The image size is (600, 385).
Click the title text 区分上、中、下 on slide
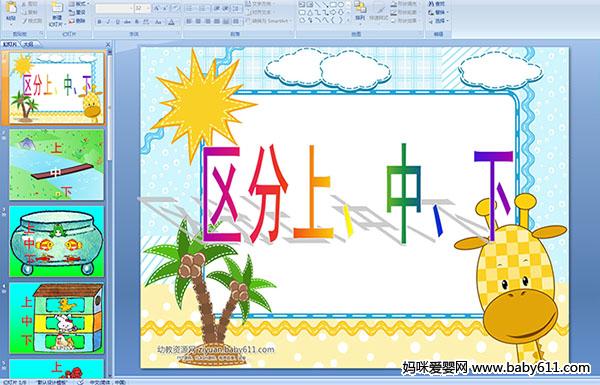pyautogui.click(x=358, y=194)
